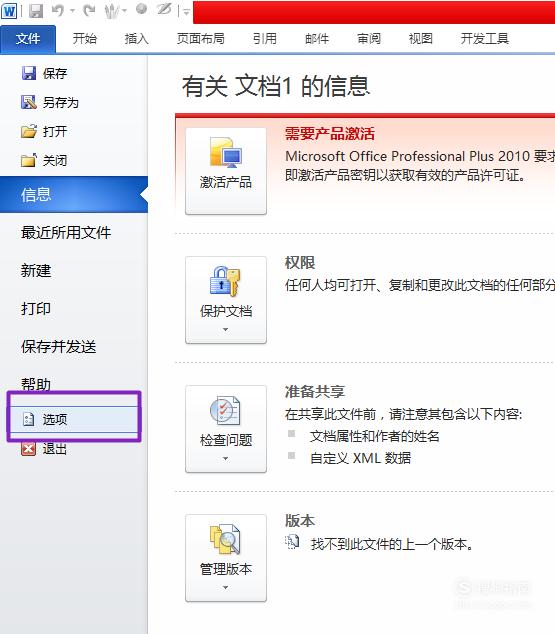Click the 关闭 label in the sidebar
The height and width of the screenshot is (634, 555).
tap(55, 161)
